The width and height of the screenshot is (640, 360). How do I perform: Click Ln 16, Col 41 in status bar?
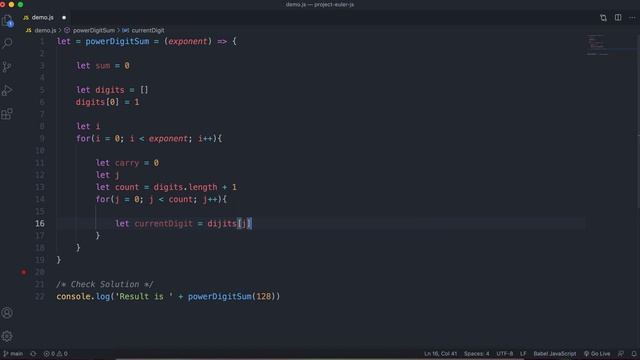click(440, 353)
